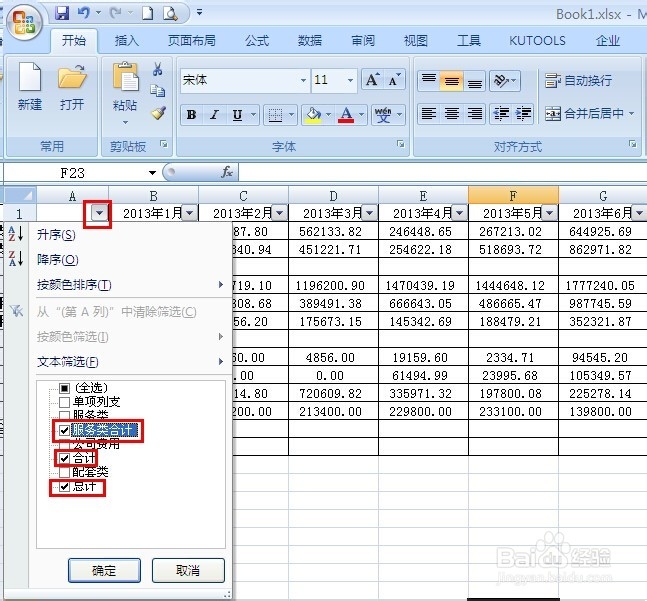647x601 pixels.
Task: Expand the Name Box dropdown arrow
Action: pyautogui.click(x=152, y=172)
